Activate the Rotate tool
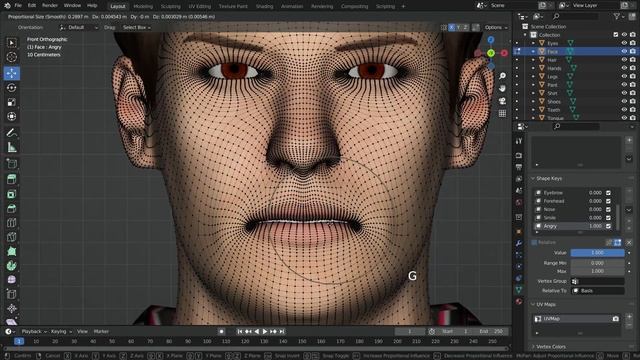This screenshot has width=640, height=360. [11, 88]
